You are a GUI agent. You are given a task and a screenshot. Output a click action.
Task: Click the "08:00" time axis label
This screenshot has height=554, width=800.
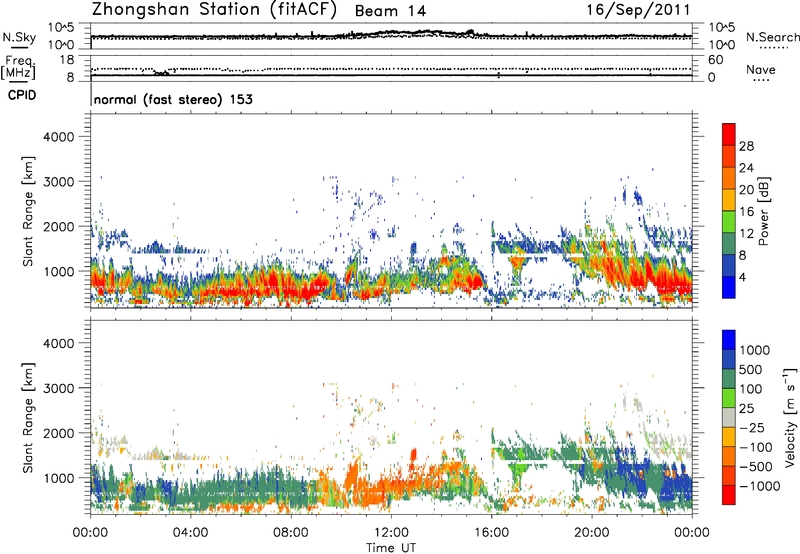coord(291,533)
